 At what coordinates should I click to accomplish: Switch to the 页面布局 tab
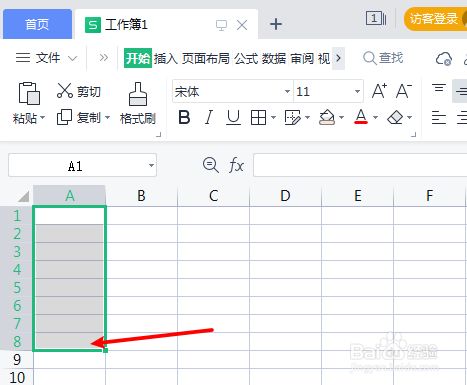click(x=206, y=59)
